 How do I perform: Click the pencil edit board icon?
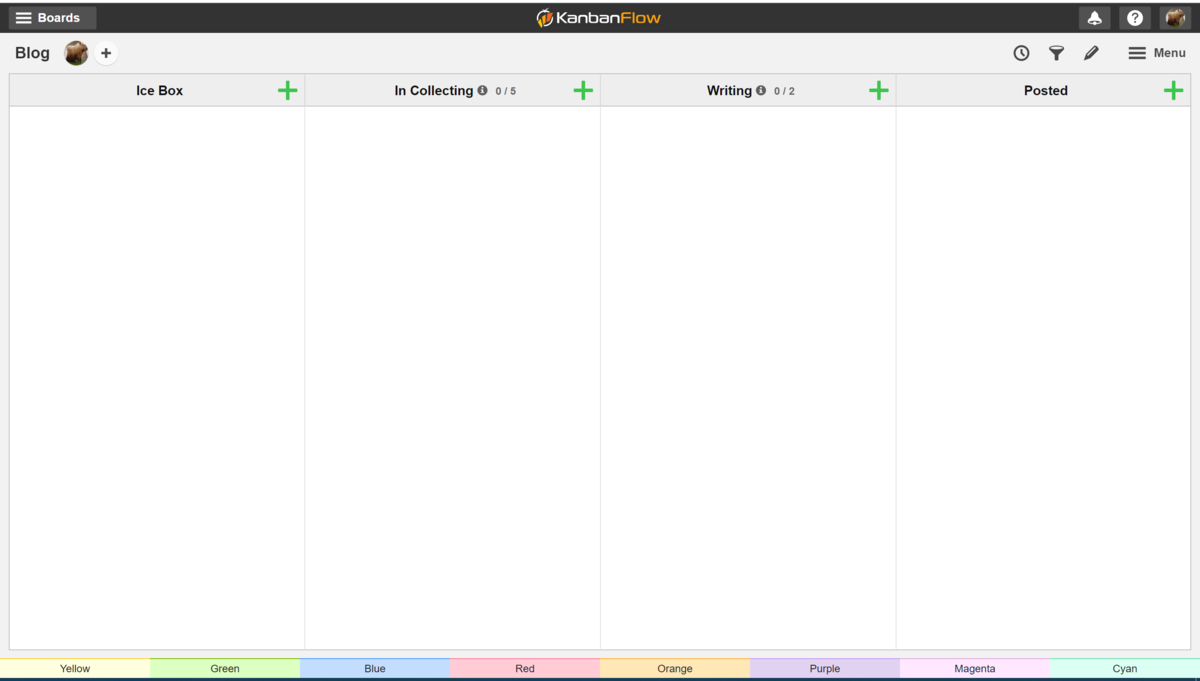click(1091, 53)
